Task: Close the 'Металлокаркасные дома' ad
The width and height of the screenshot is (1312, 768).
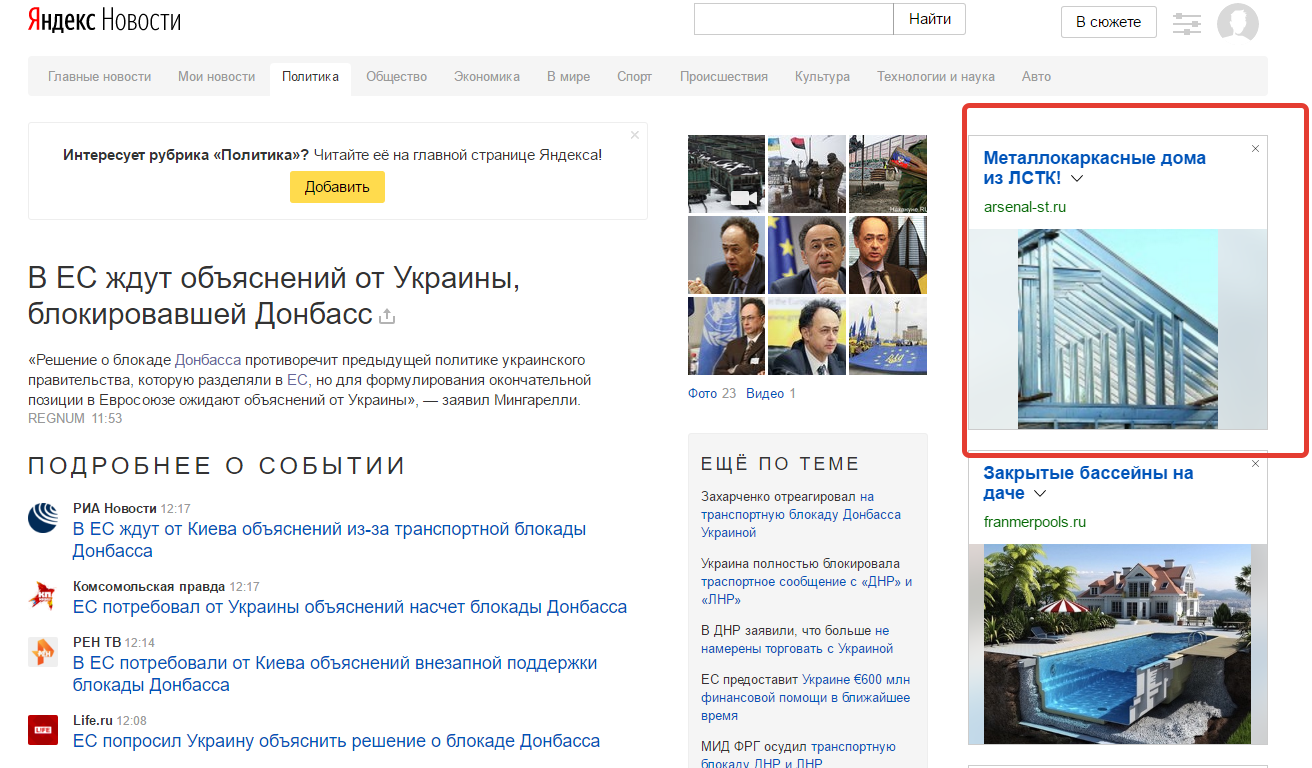Action: pos(1256,149)
